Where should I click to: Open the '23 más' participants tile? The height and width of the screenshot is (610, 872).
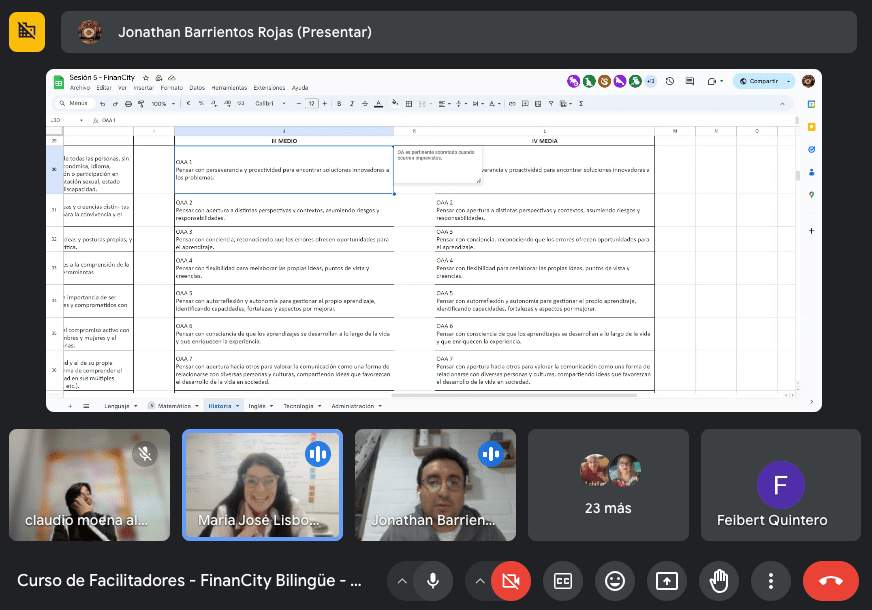tap(608, 485)
